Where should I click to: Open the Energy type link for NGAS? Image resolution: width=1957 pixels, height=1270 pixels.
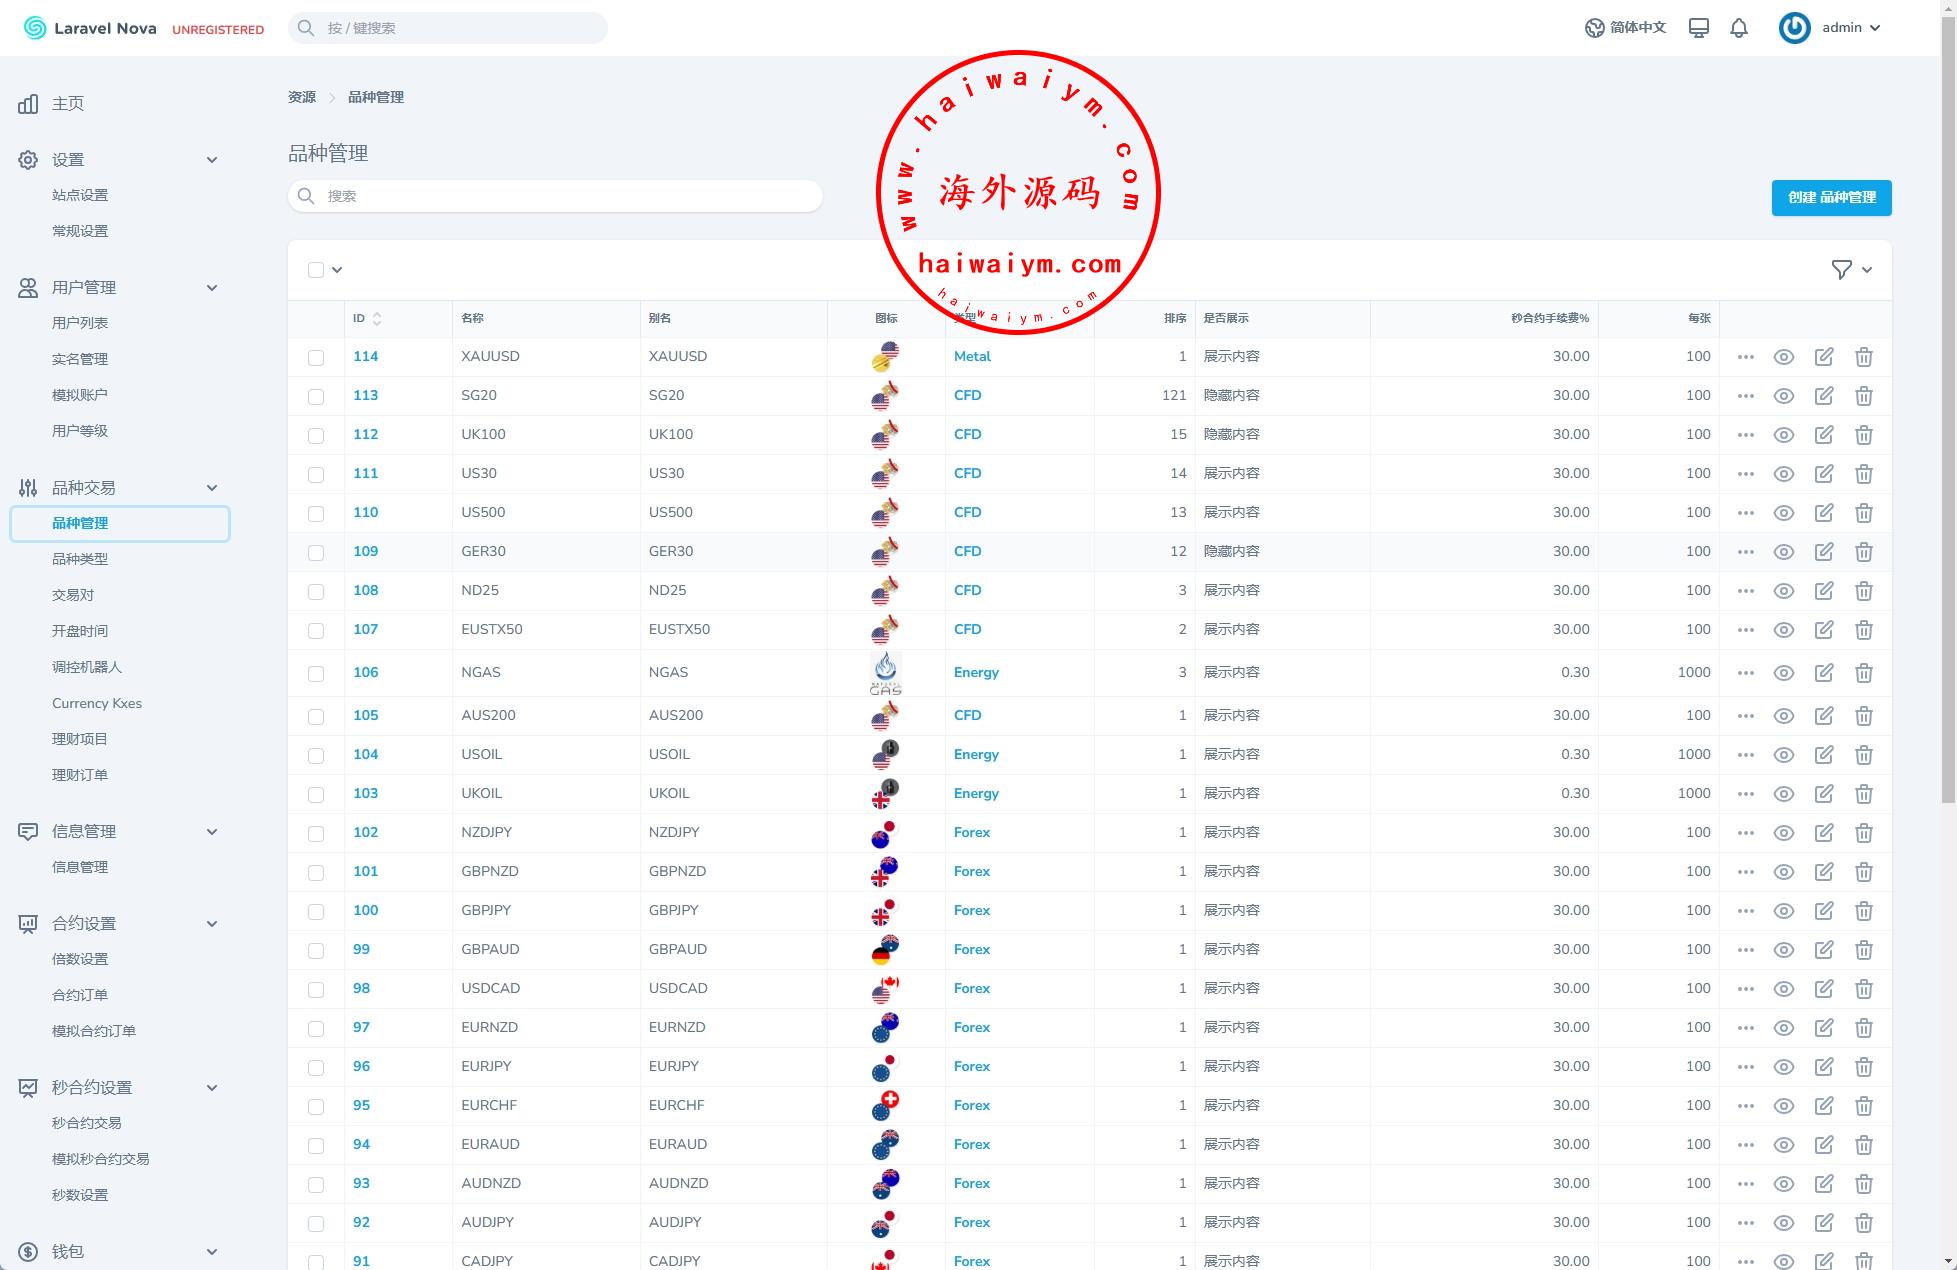tap(975, 673)
